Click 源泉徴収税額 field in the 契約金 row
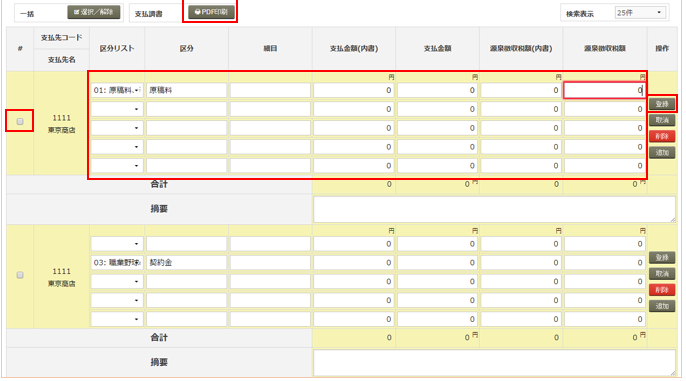The height and width of the screenshot is (381, 686). click(x=605, y=262)
